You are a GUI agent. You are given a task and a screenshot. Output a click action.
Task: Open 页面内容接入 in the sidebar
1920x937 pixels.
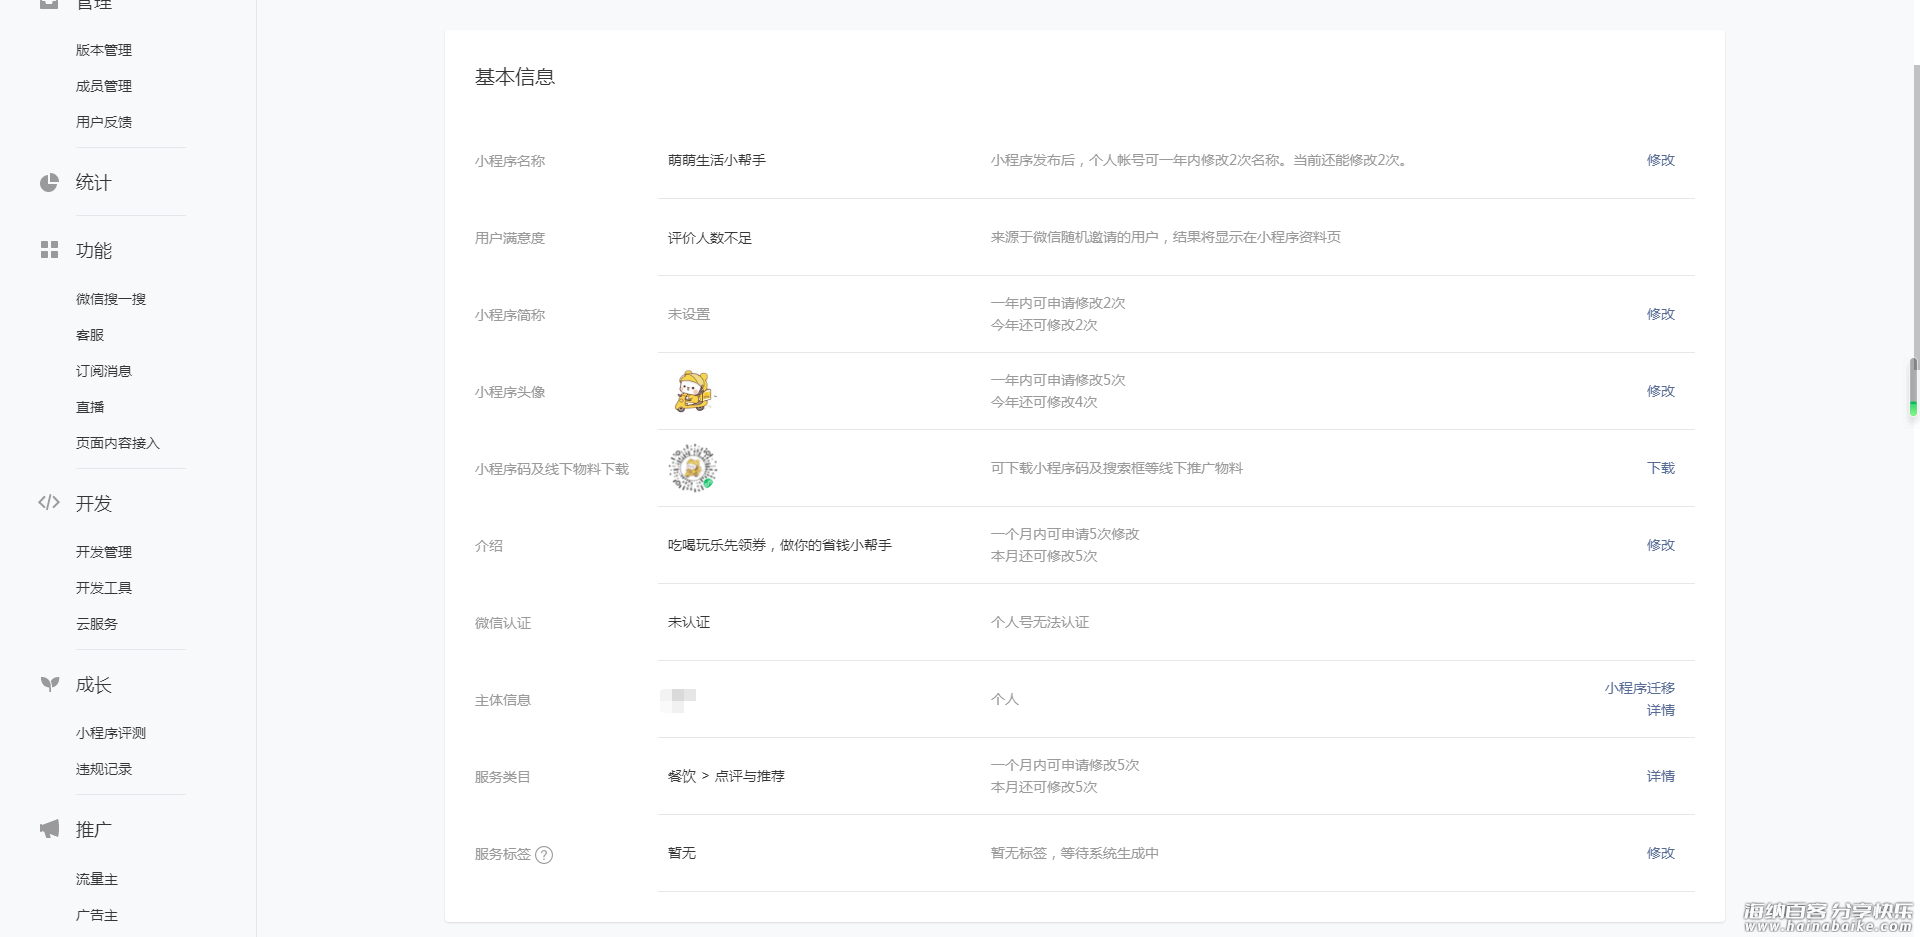point(118,443)
